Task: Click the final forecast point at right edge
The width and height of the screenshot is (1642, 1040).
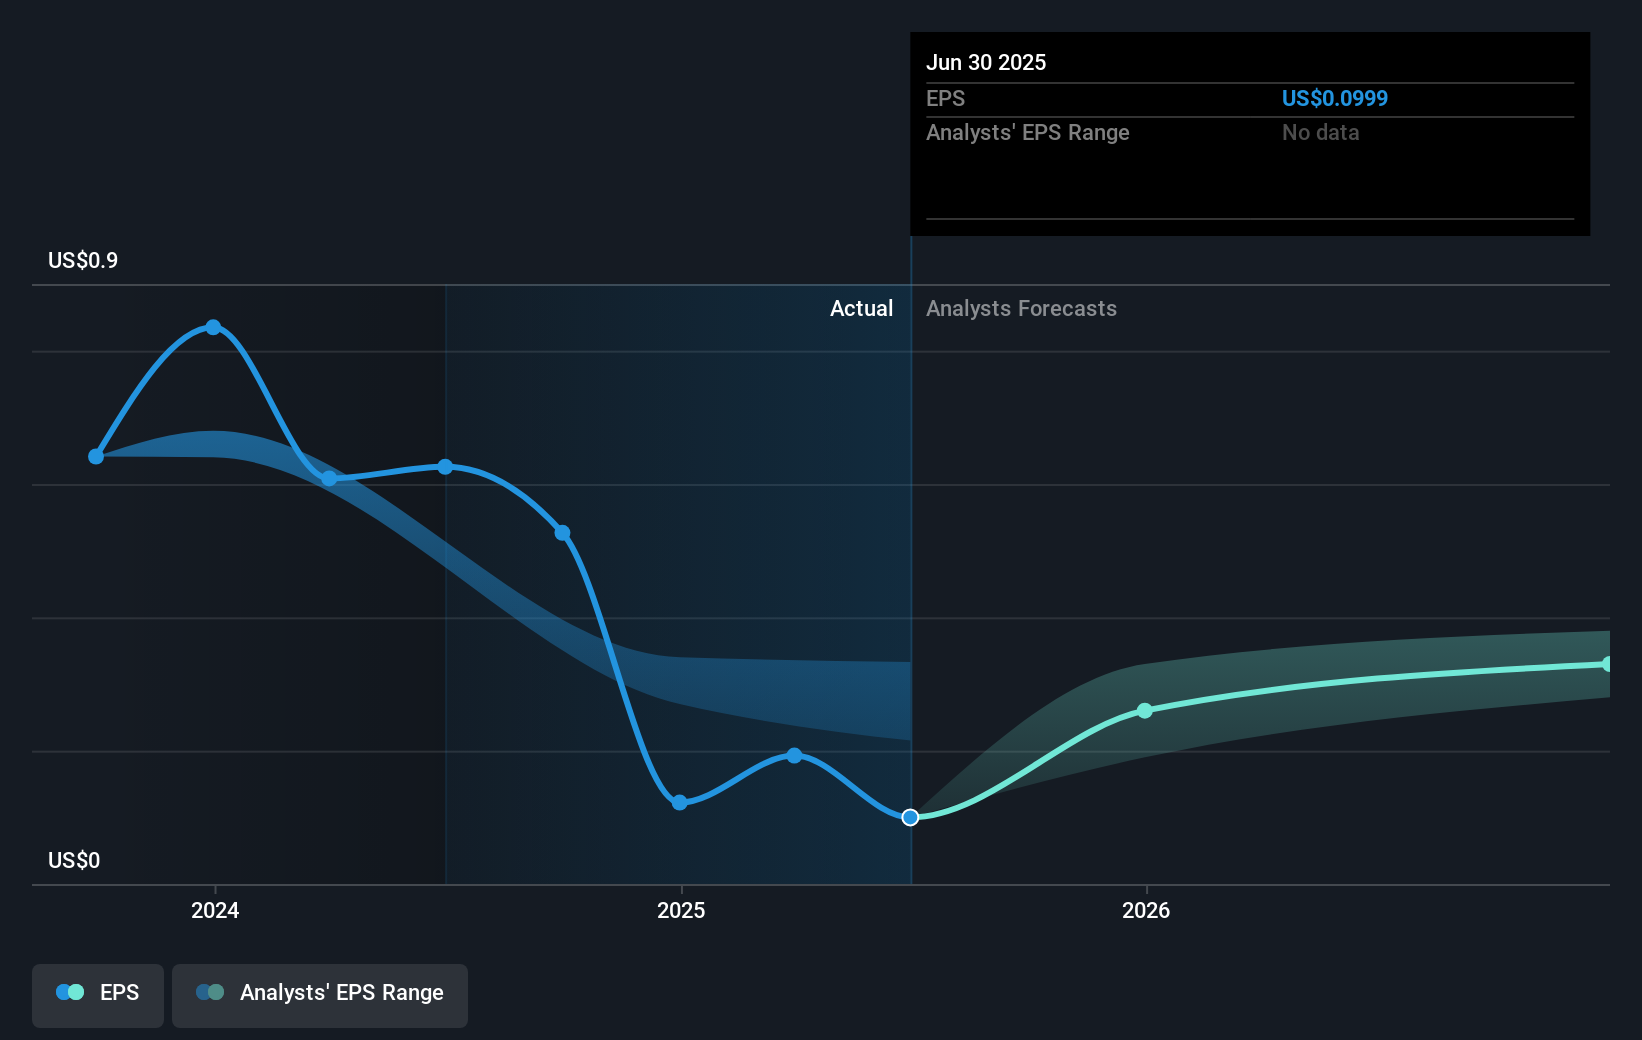Action: pos(1607,664)
